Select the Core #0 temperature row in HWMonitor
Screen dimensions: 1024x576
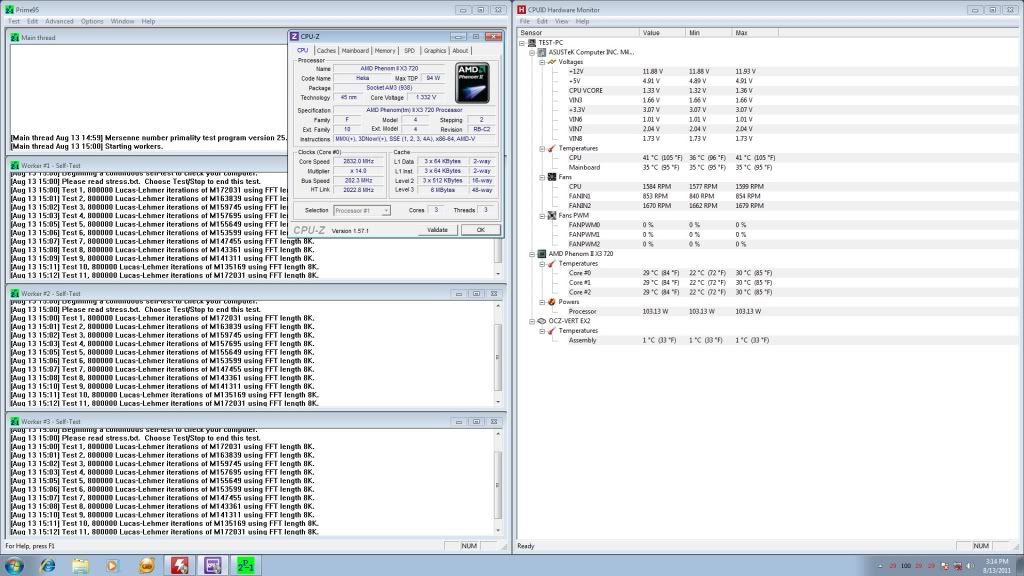[x=671, y=273]
